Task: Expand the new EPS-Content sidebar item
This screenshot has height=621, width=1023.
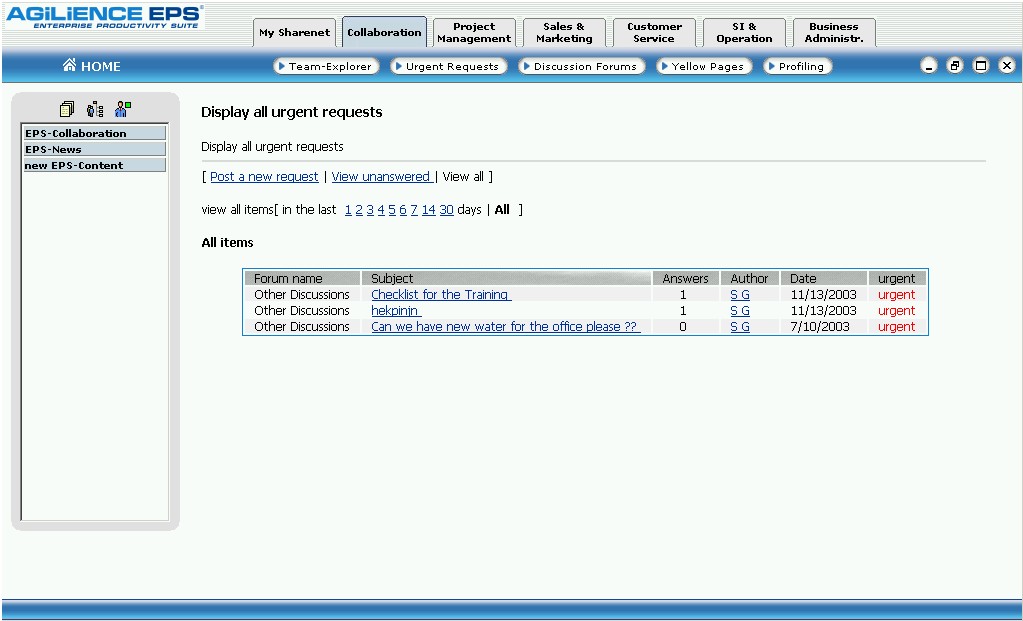Action: (x=94, y=165)
